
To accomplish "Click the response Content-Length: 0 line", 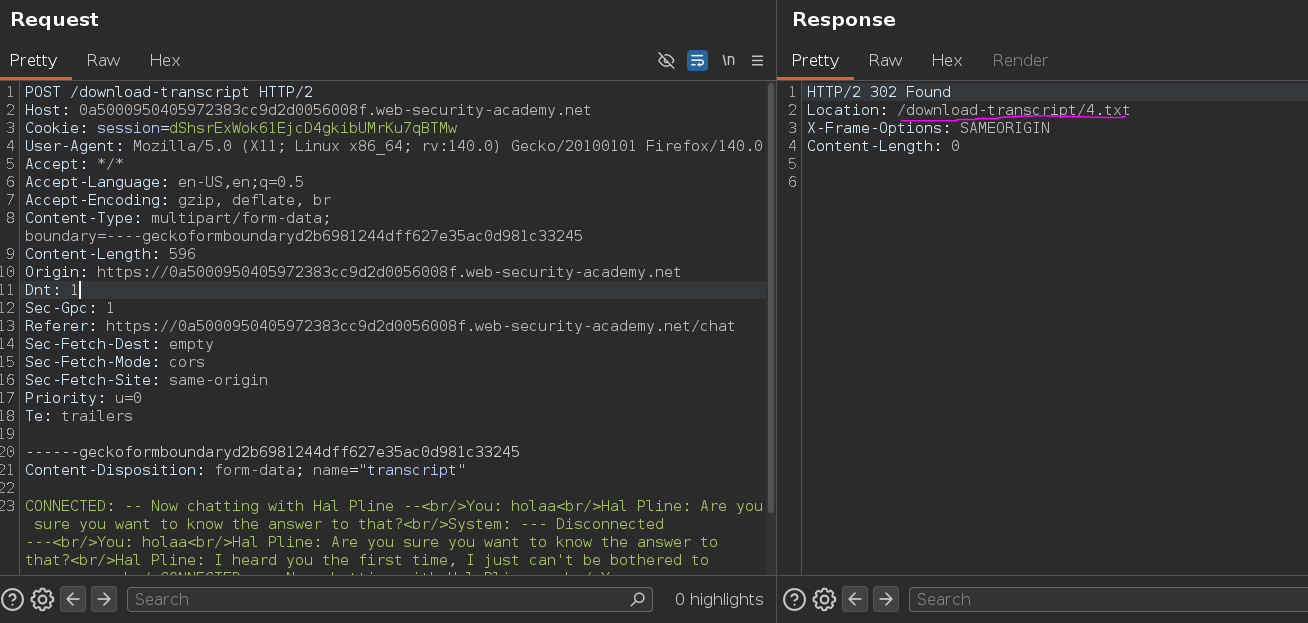I will point(883,146).
